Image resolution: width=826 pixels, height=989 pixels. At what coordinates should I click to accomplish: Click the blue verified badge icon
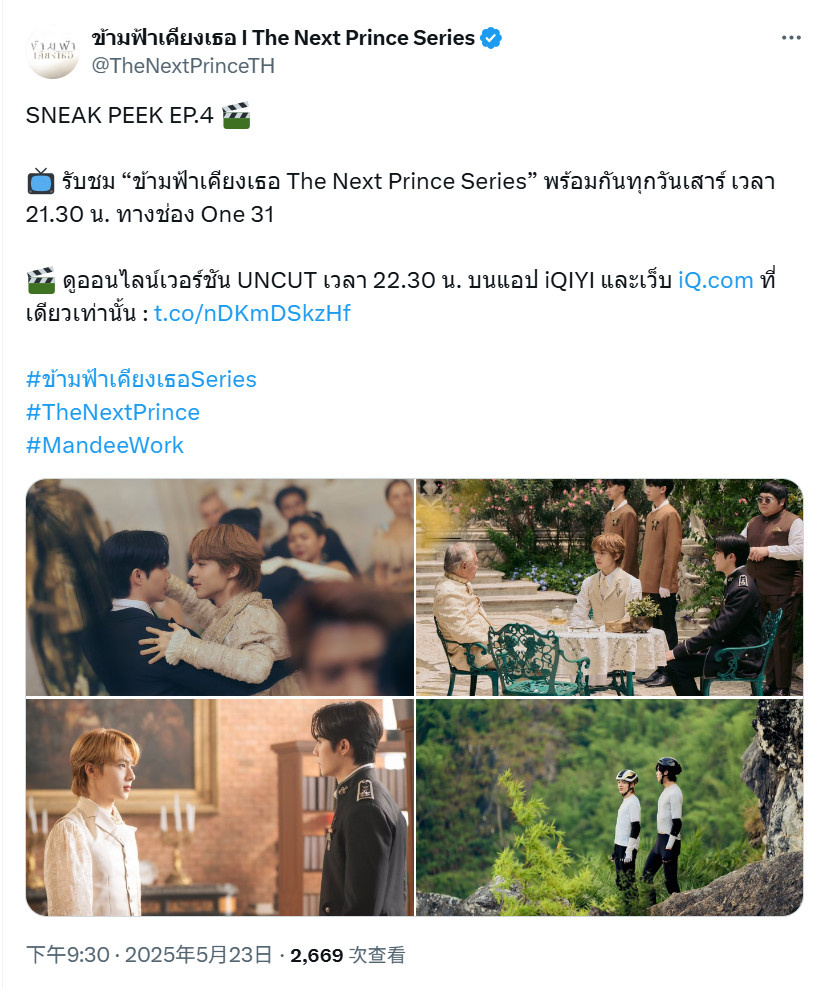pyautogui.click(x=491, y=38)
